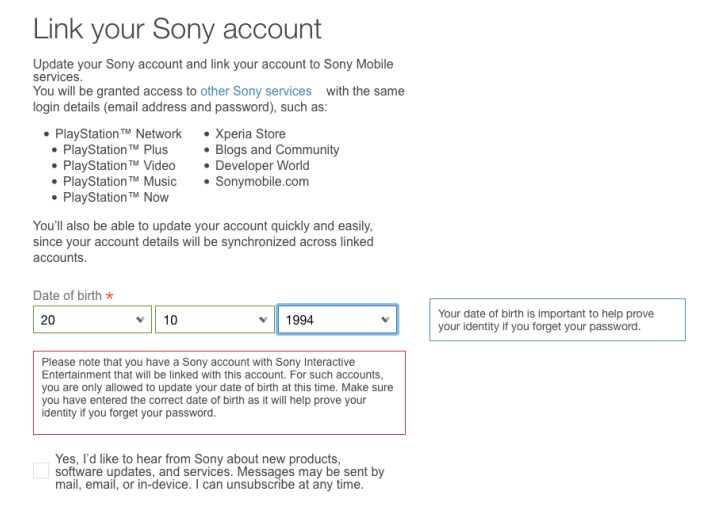
Task: Click the 'Blogs and Community' list item
Action: pos(277,150)
